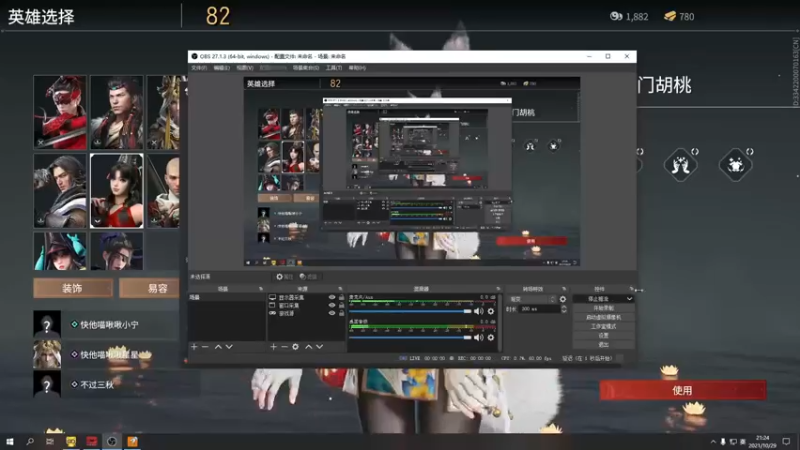The height and width of the screenshot is (450, 800).
Task: Adjust the 桌面音频 volume slider
Action: coord(411,337)
